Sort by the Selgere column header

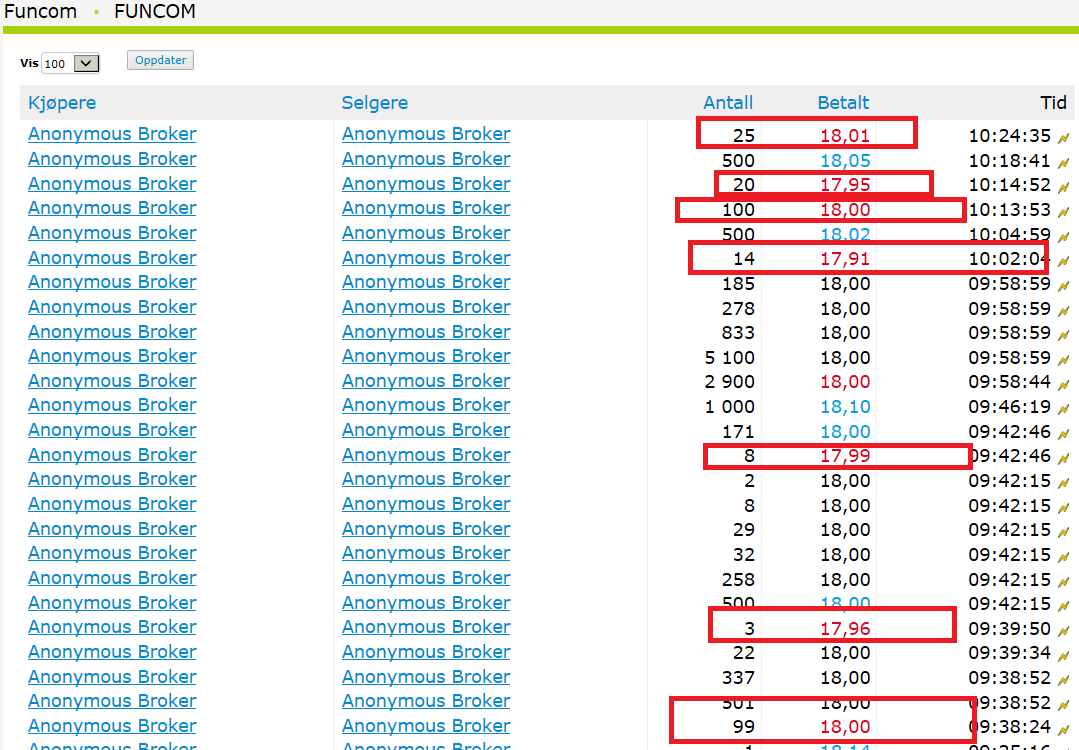pyautogui.click(x=375, y=103)
